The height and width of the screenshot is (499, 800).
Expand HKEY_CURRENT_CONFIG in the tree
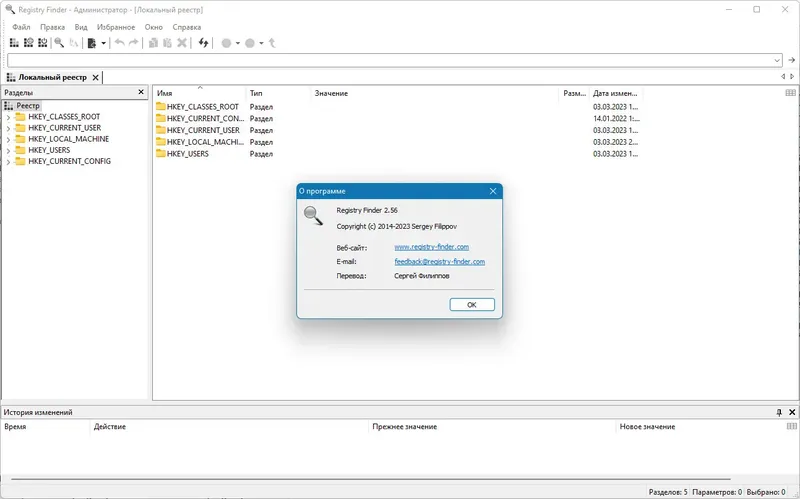coord(8,162)
